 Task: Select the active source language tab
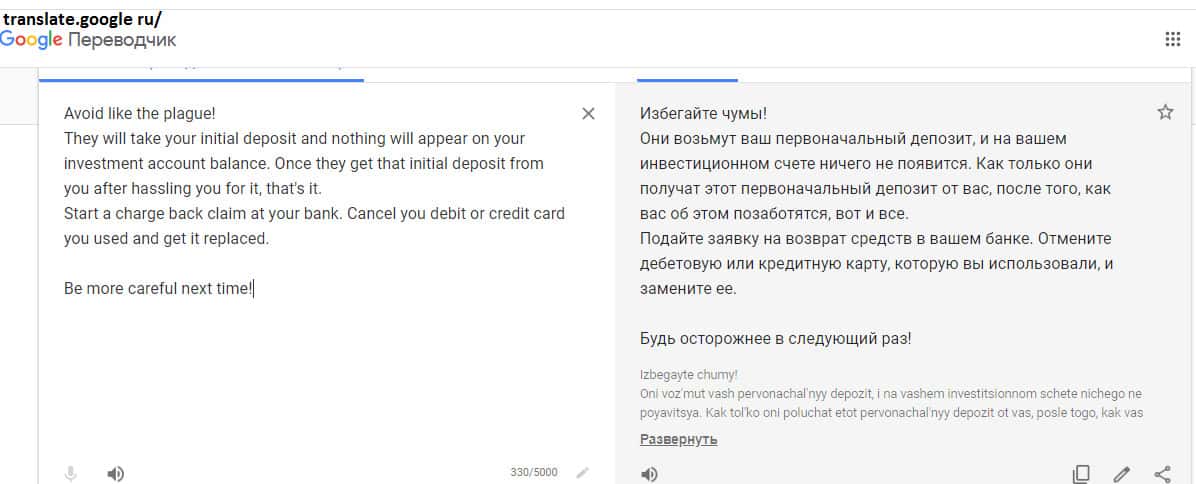tap(200, 72)
